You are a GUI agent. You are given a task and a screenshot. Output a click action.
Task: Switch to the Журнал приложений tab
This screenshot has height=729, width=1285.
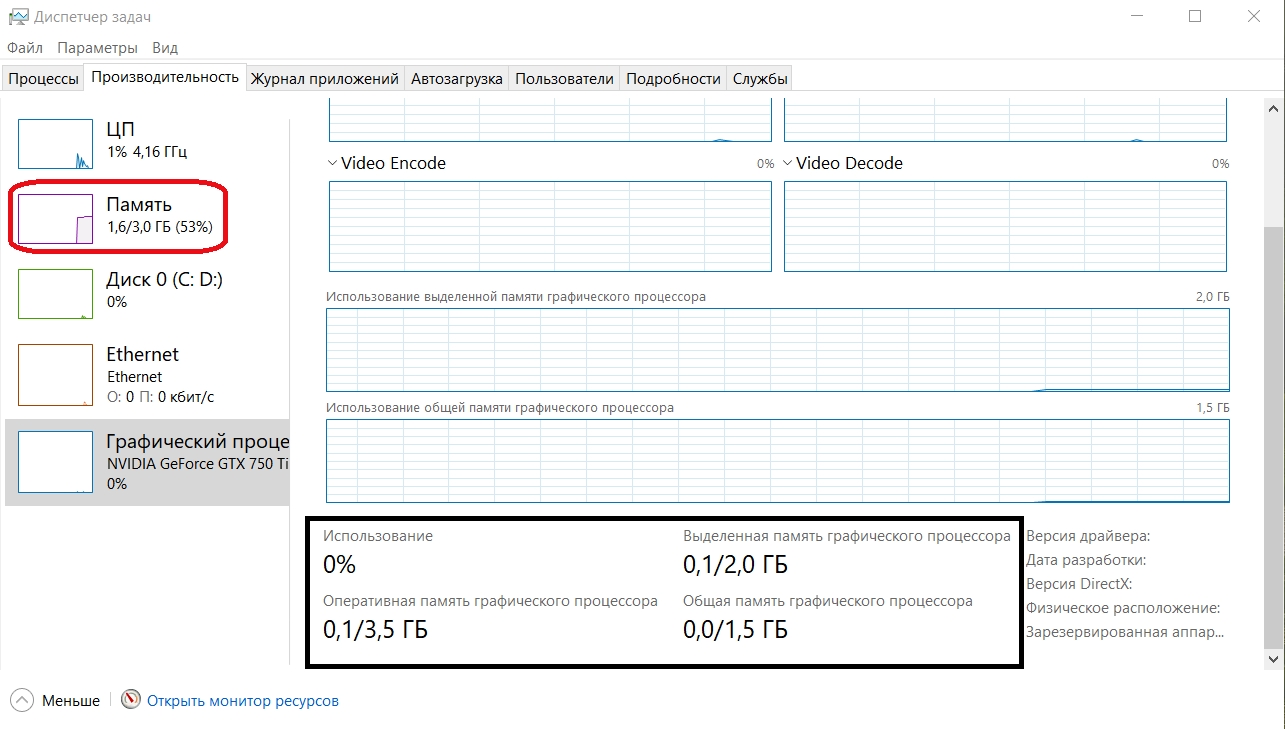point(325,79)
